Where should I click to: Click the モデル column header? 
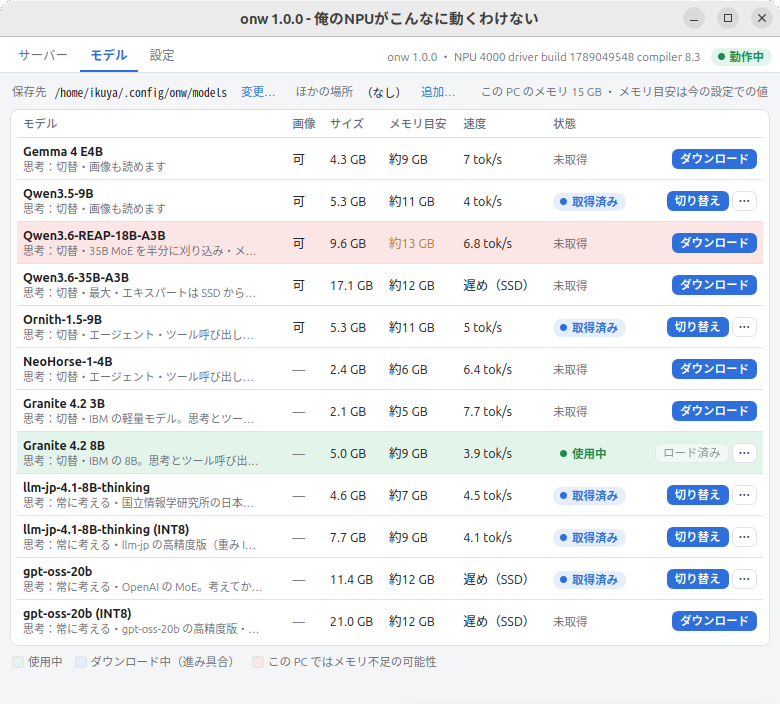click(40, 123)
